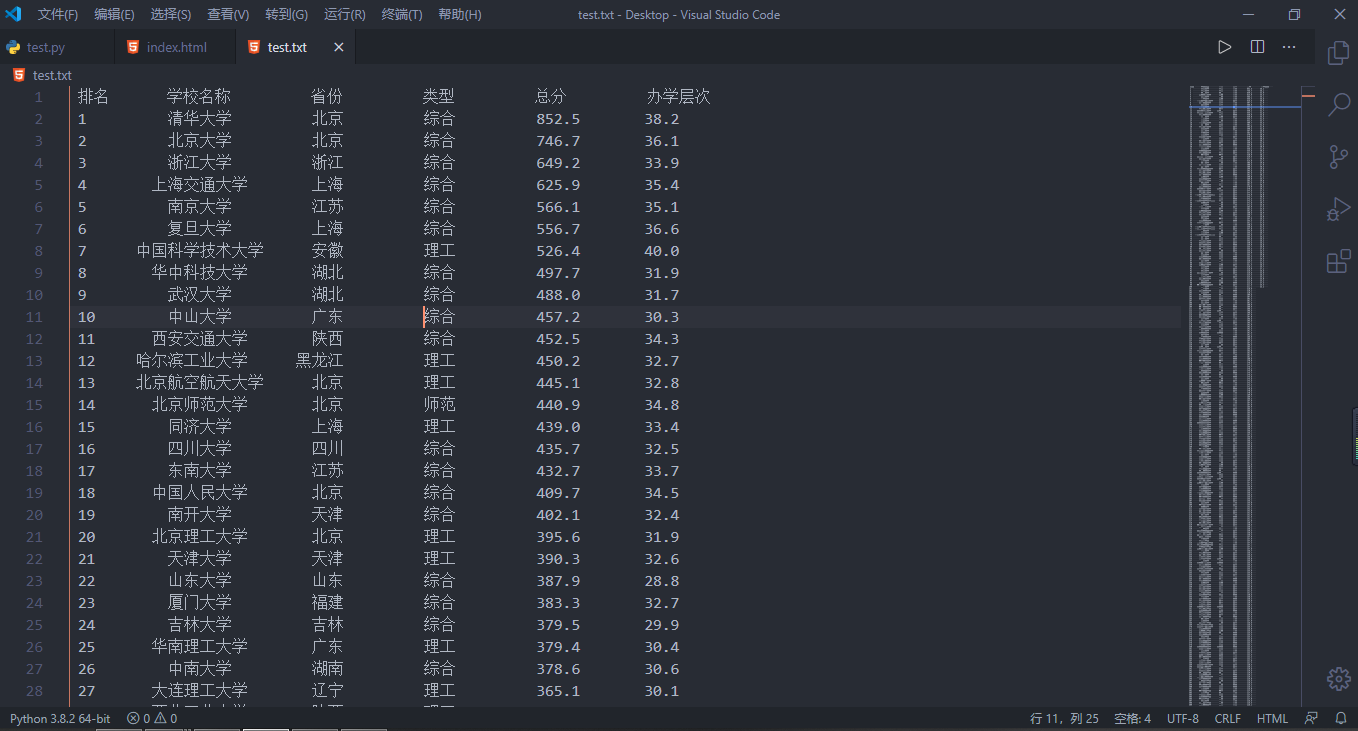Click 华南理工大学 in the editor
This screenshot has height=731, width=1358.
click(x=200, y=647)
